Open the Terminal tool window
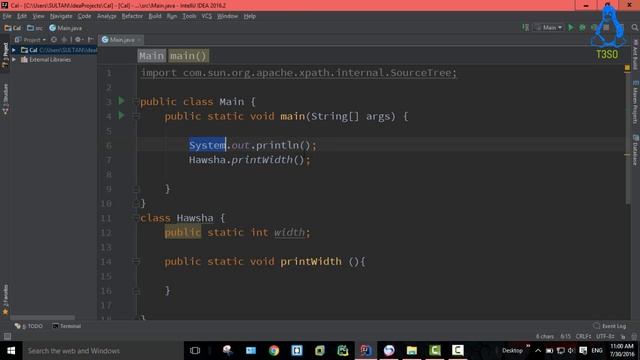Image resolution: width=640 pixels, height=360 pixels. coord(67,326)
